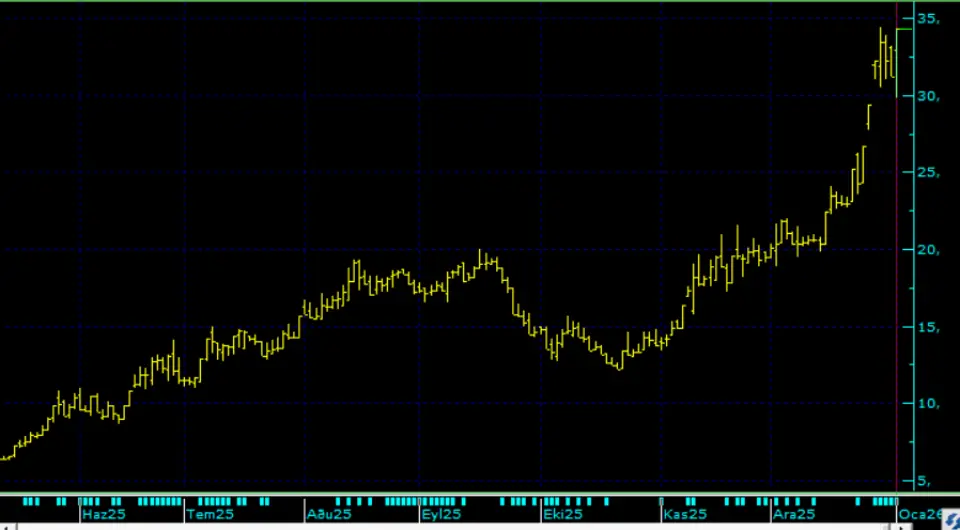Viewport: 960px width, 530px height.
Task: Click the Eyl25 month marker
Action: (442, 514)
